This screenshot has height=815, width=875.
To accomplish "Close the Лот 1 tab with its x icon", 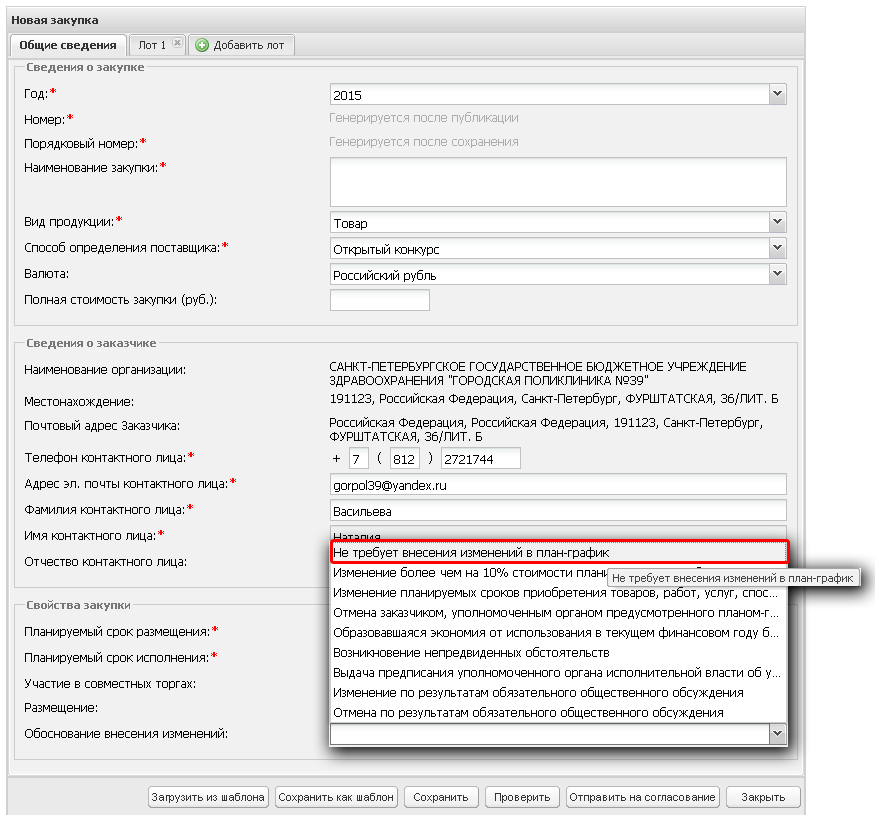I will pos(177,43).
